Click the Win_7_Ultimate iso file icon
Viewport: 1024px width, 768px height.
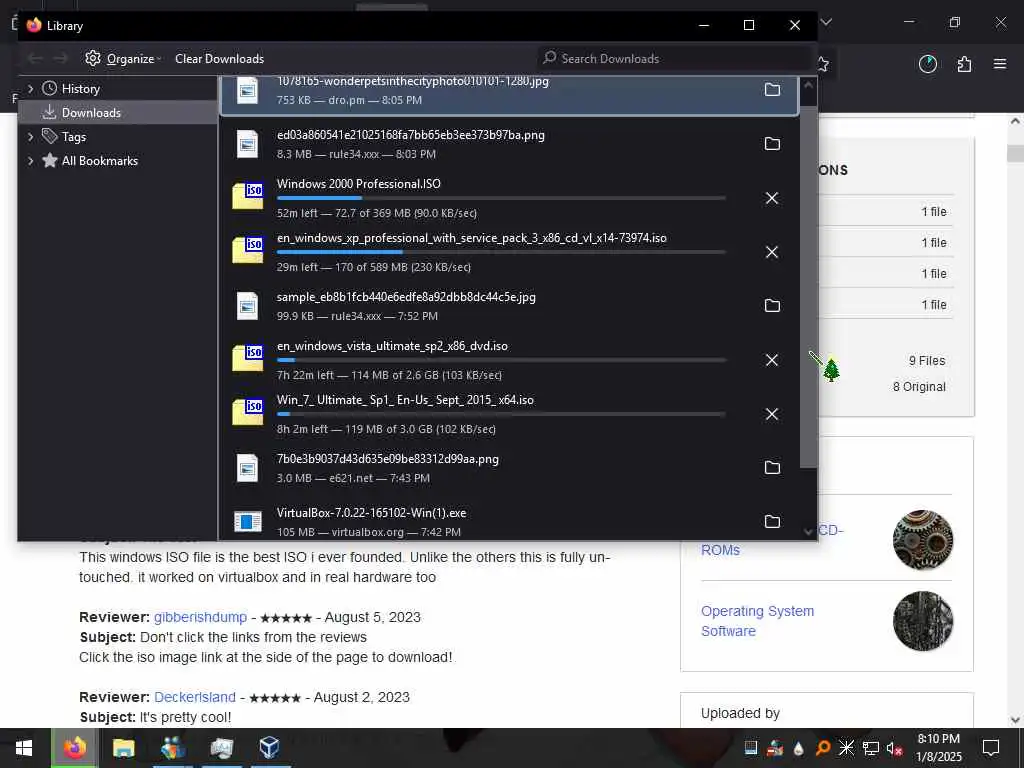coord(248,413)
